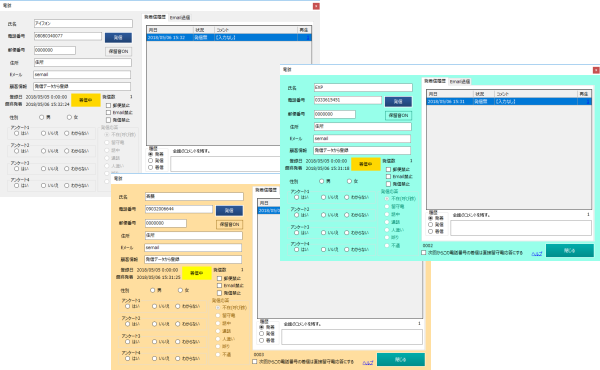Click yellow 着信中 indicator in green window
This screenshot has height=370, width=600.
pyautogui.click(x=366, y=164)
